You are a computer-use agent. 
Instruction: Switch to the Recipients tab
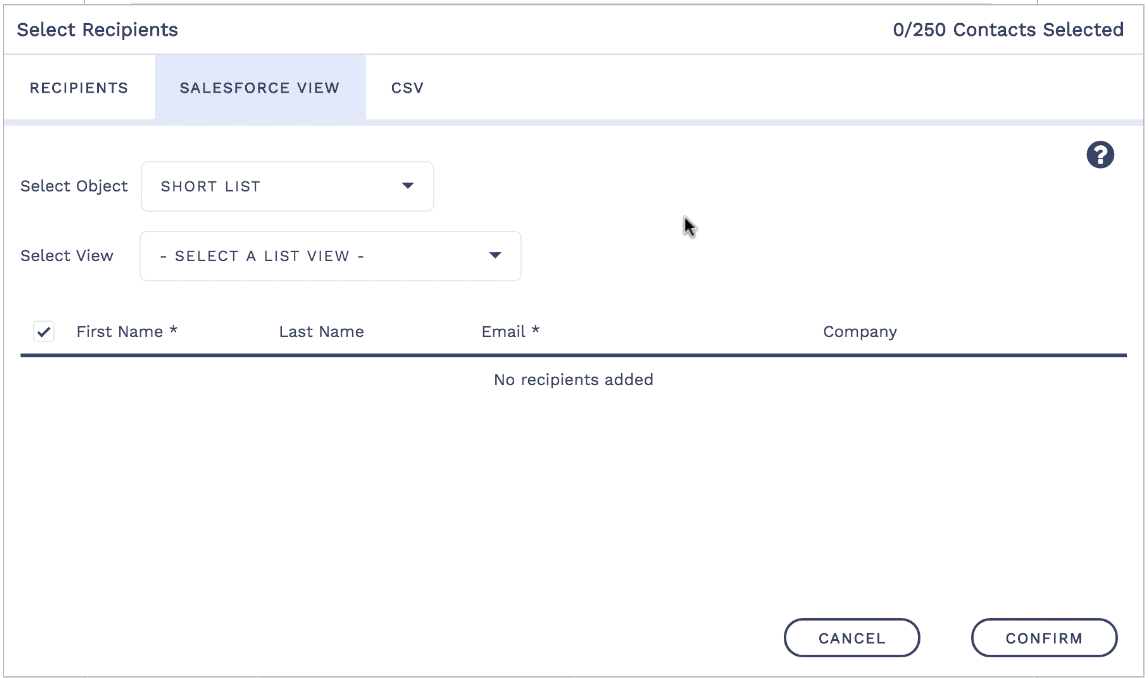(79, 88)
